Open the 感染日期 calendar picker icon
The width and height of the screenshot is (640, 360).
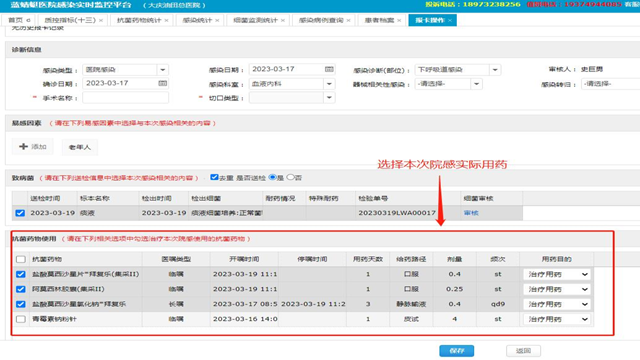[329, 69]
